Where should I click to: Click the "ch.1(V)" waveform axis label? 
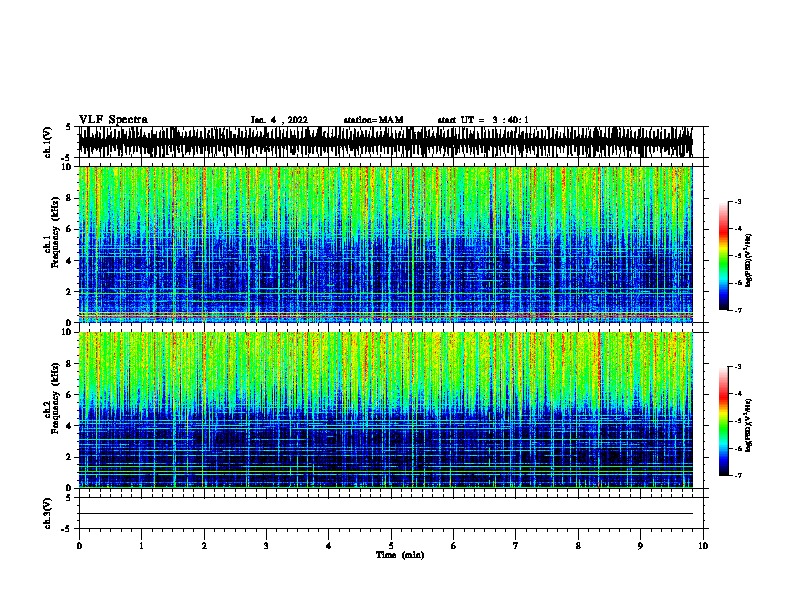pos(47,142)
